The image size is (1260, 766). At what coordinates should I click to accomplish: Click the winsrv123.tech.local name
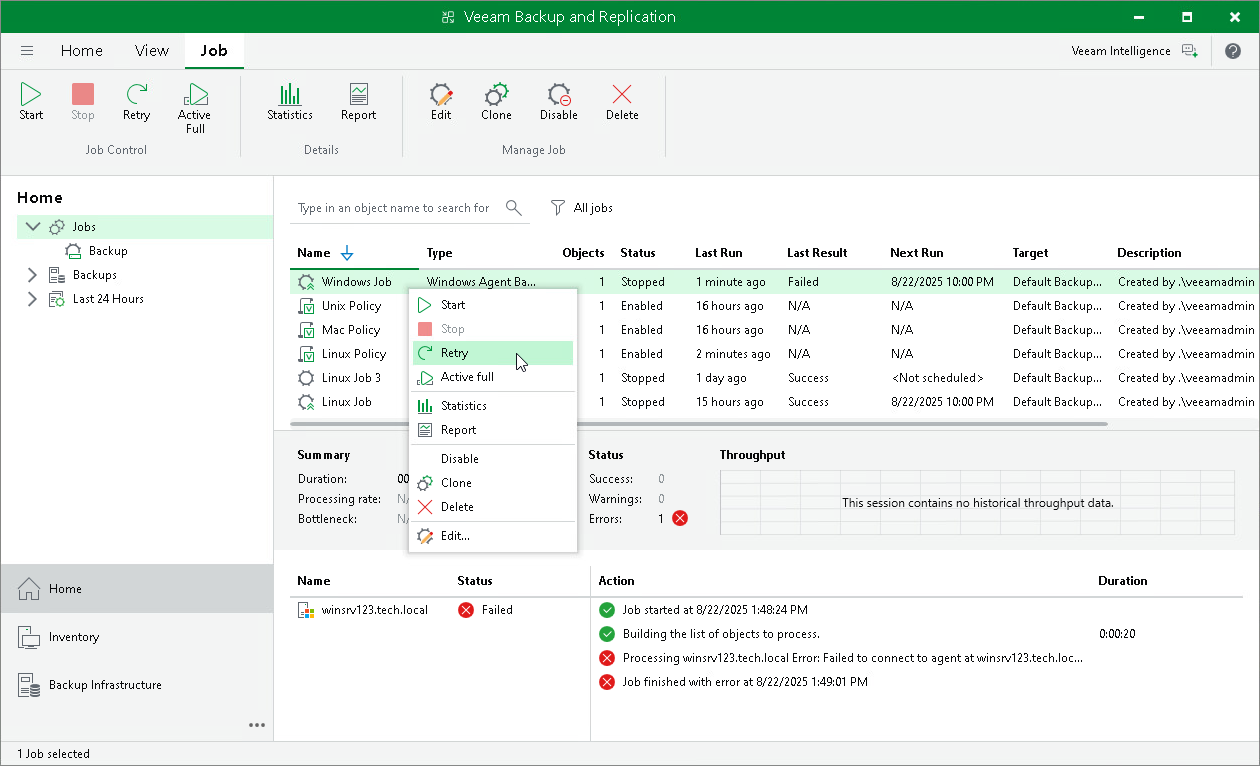(375, 610)
